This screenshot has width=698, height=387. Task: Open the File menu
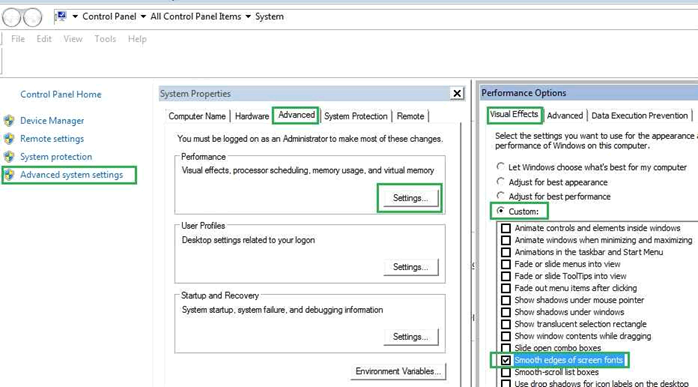point(18,39)
